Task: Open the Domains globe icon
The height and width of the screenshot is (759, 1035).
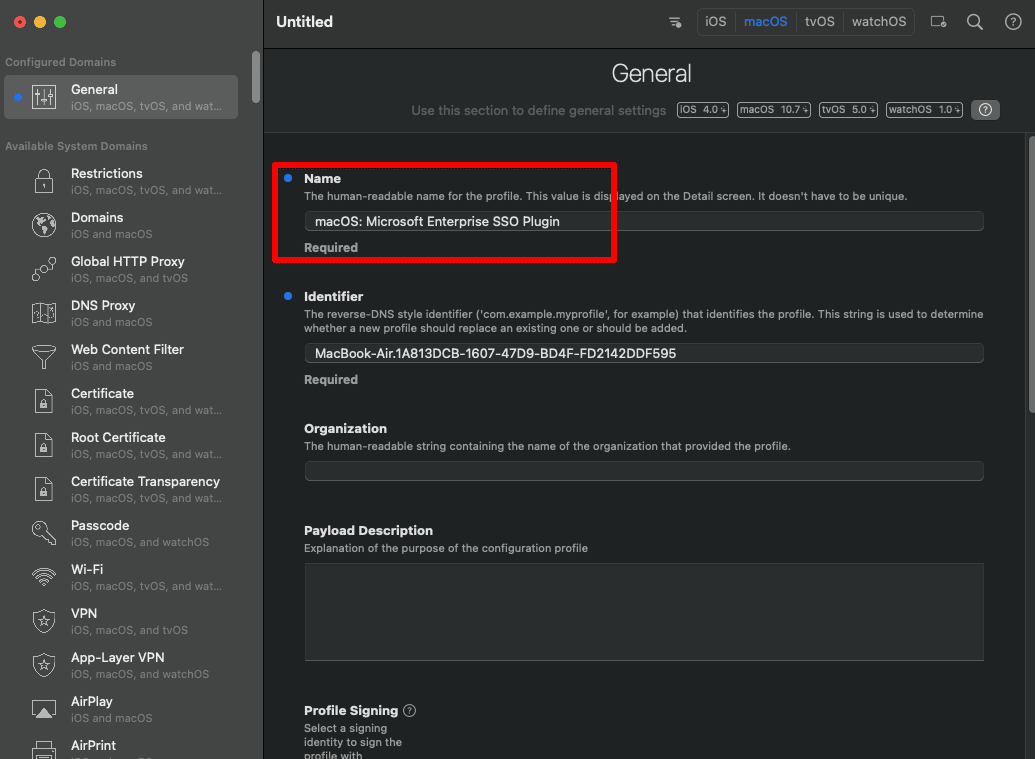Action: click(44, 225)
